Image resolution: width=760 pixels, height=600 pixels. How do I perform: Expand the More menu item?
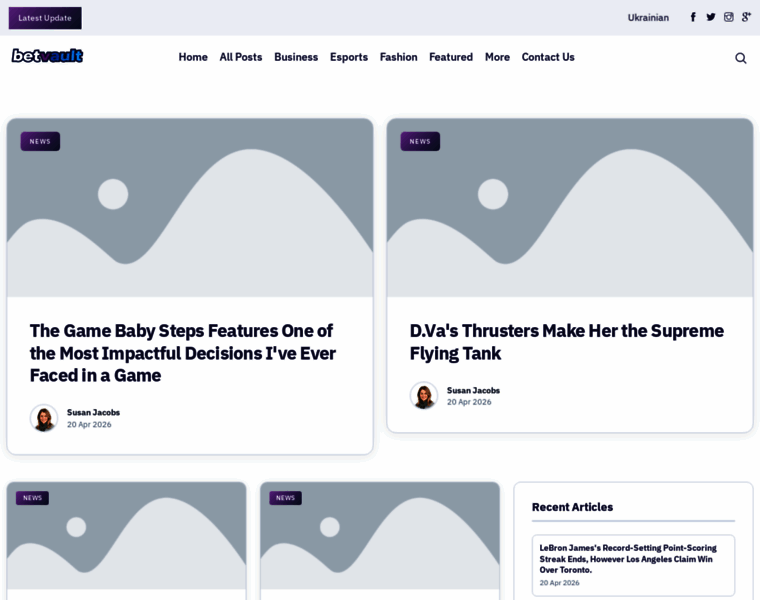click(x=497, y=57)
